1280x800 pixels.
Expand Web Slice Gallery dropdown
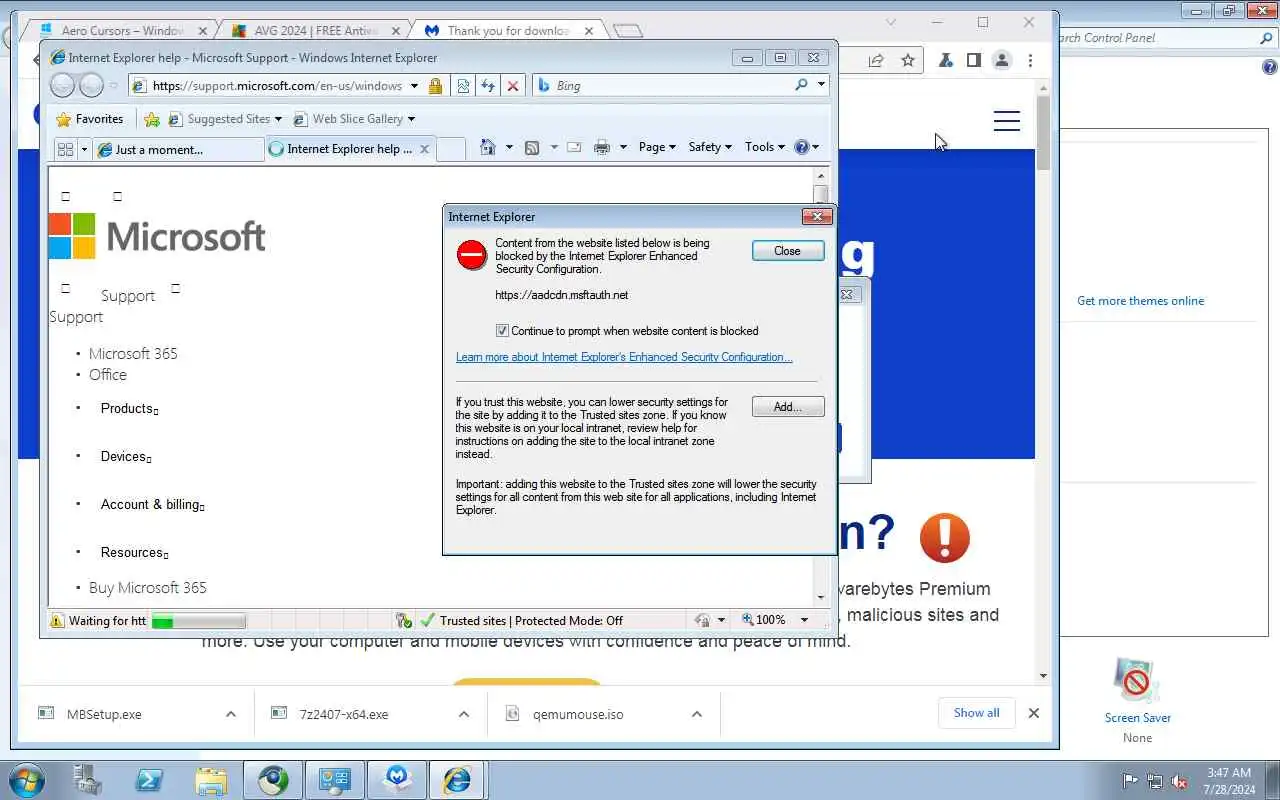[x=411, y=119]
